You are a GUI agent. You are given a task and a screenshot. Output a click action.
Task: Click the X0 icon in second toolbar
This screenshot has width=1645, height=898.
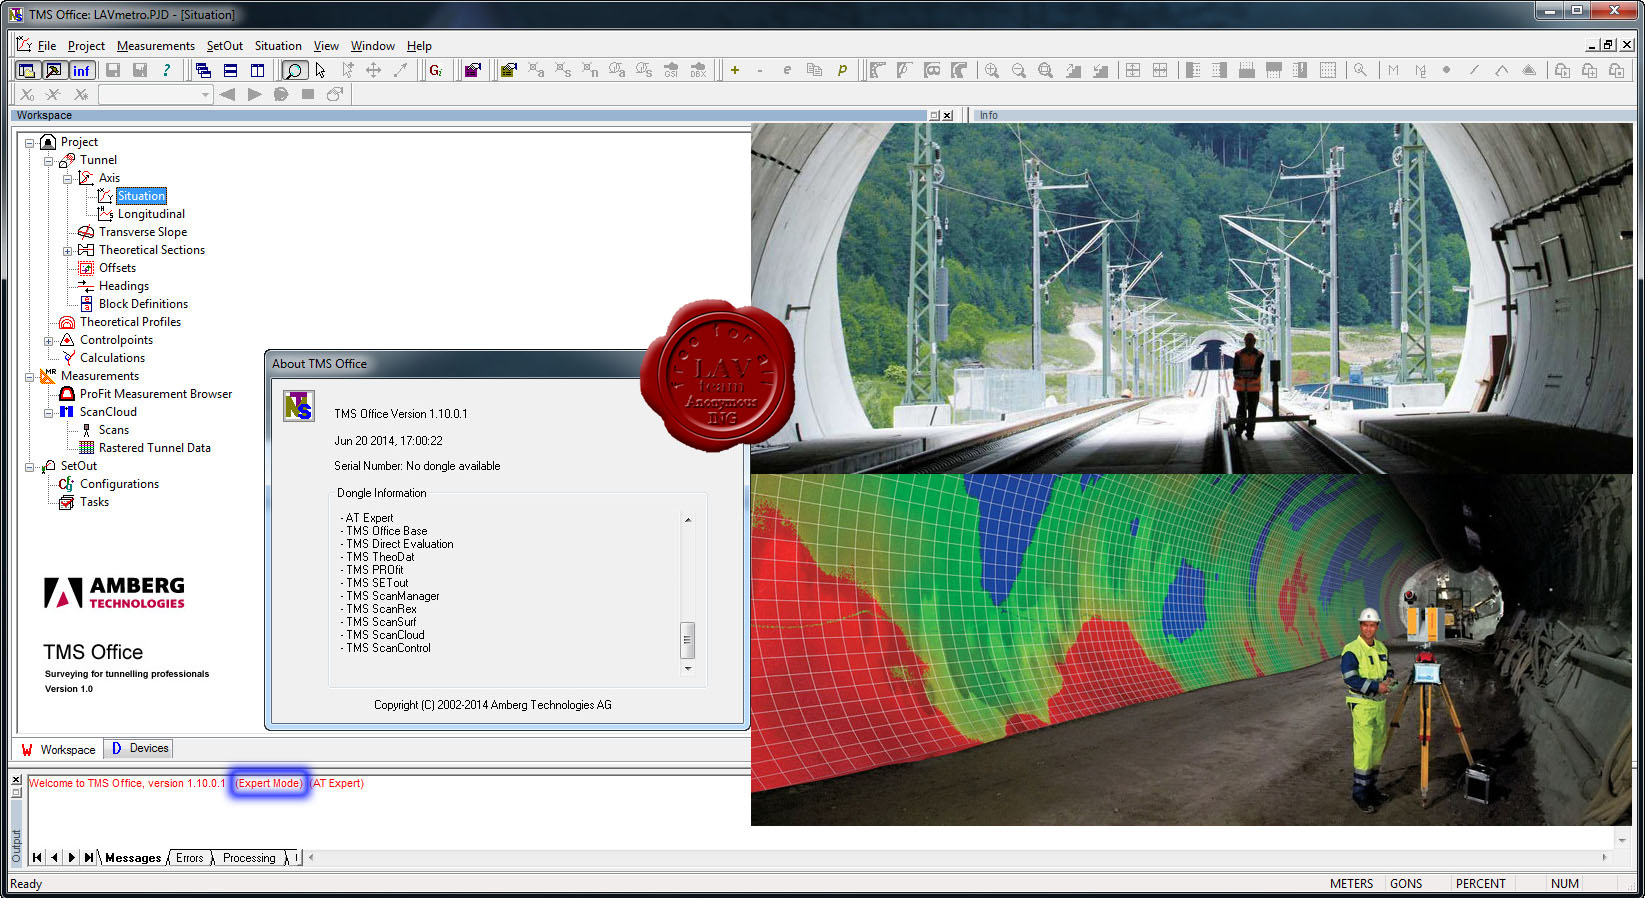pyautogui.click(x=27, y=94)
